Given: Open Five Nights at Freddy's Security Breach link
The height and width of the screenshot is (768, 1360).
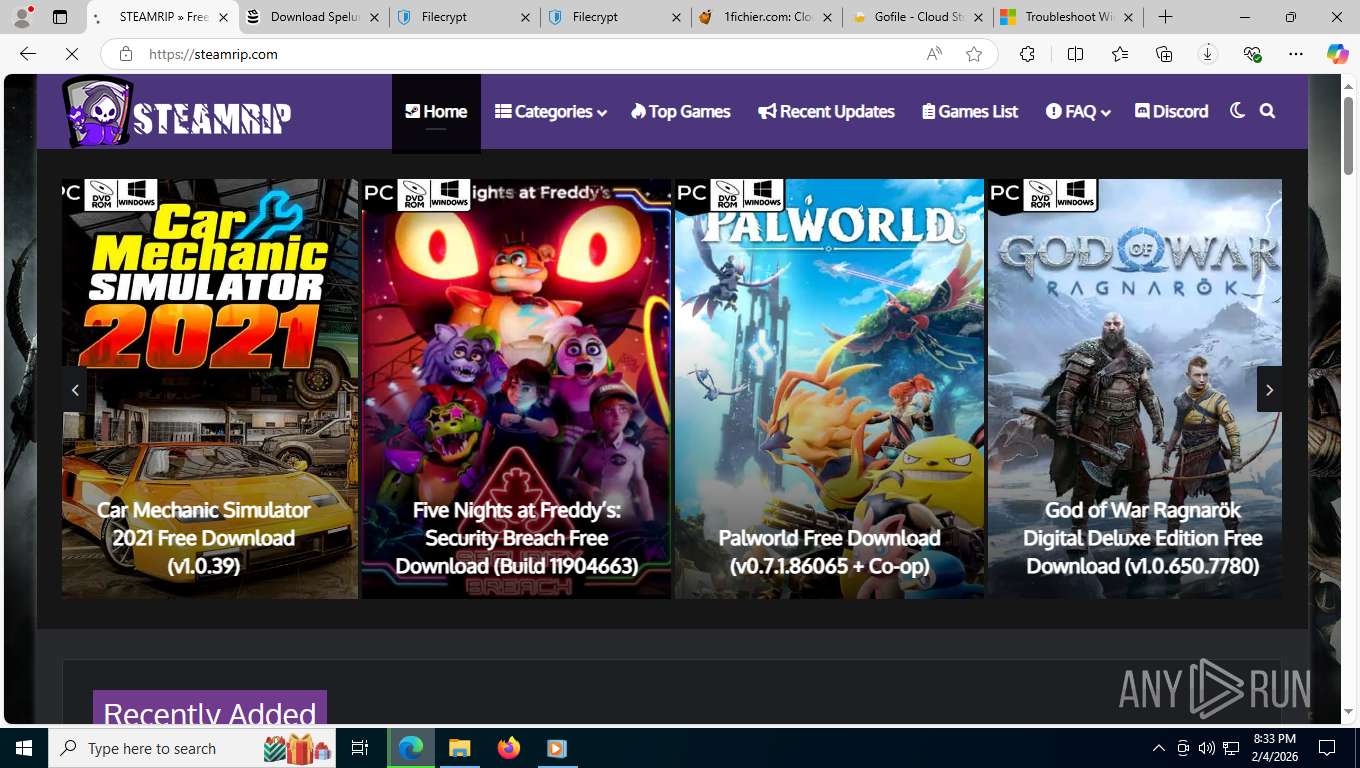Looking at the screenshot, I should 516,538.
